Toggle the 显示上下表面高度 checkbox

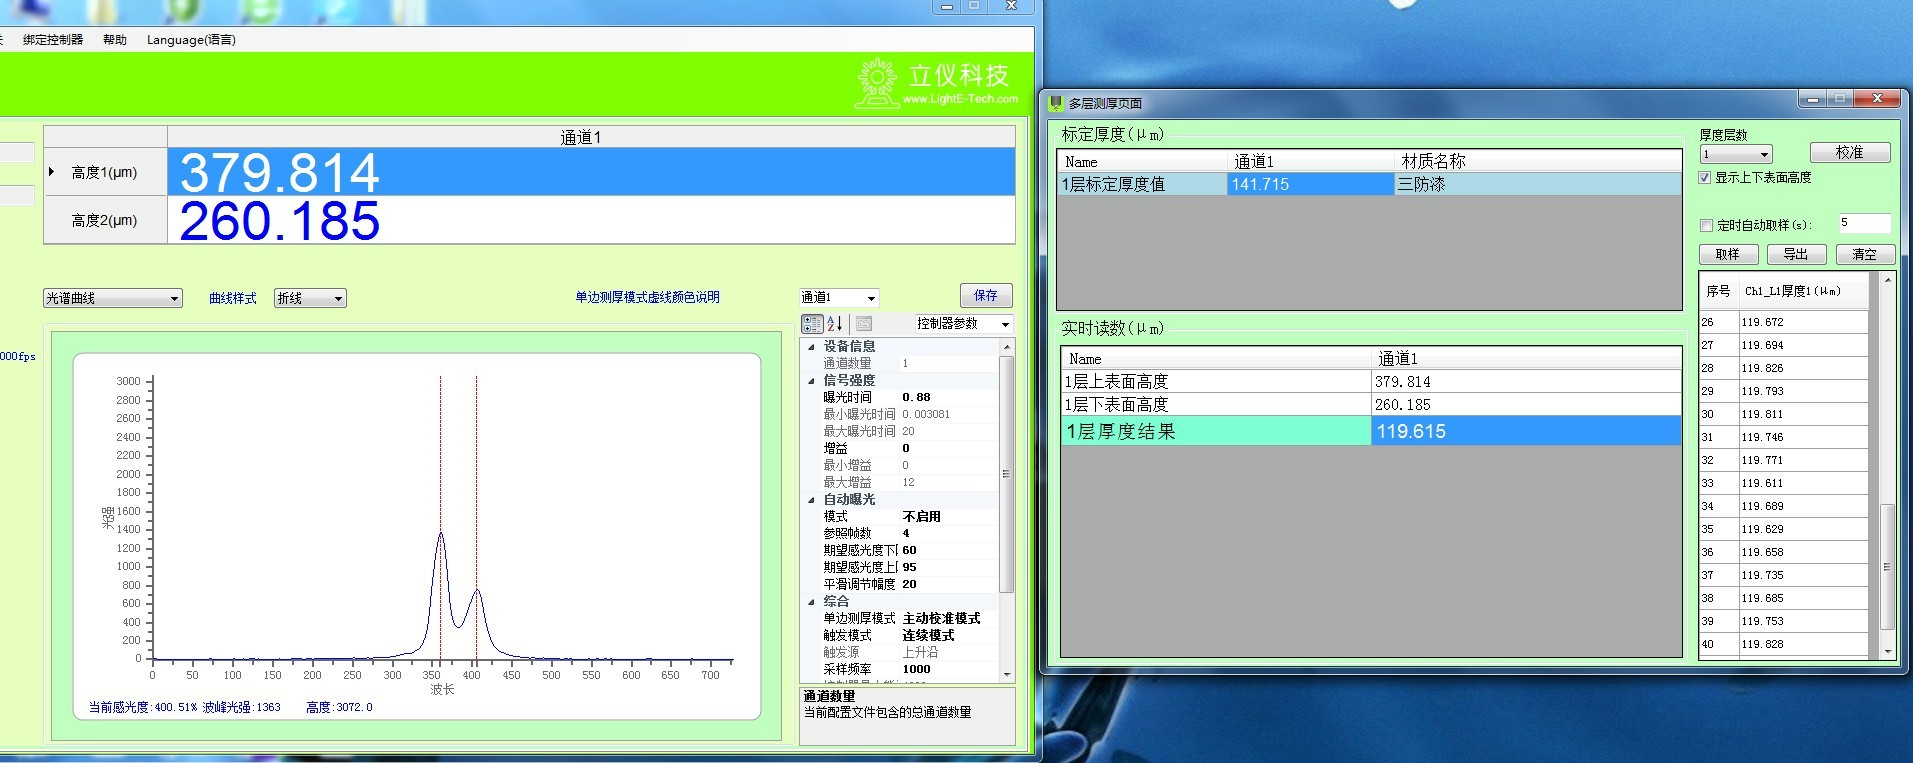[x=1705, y=178]
